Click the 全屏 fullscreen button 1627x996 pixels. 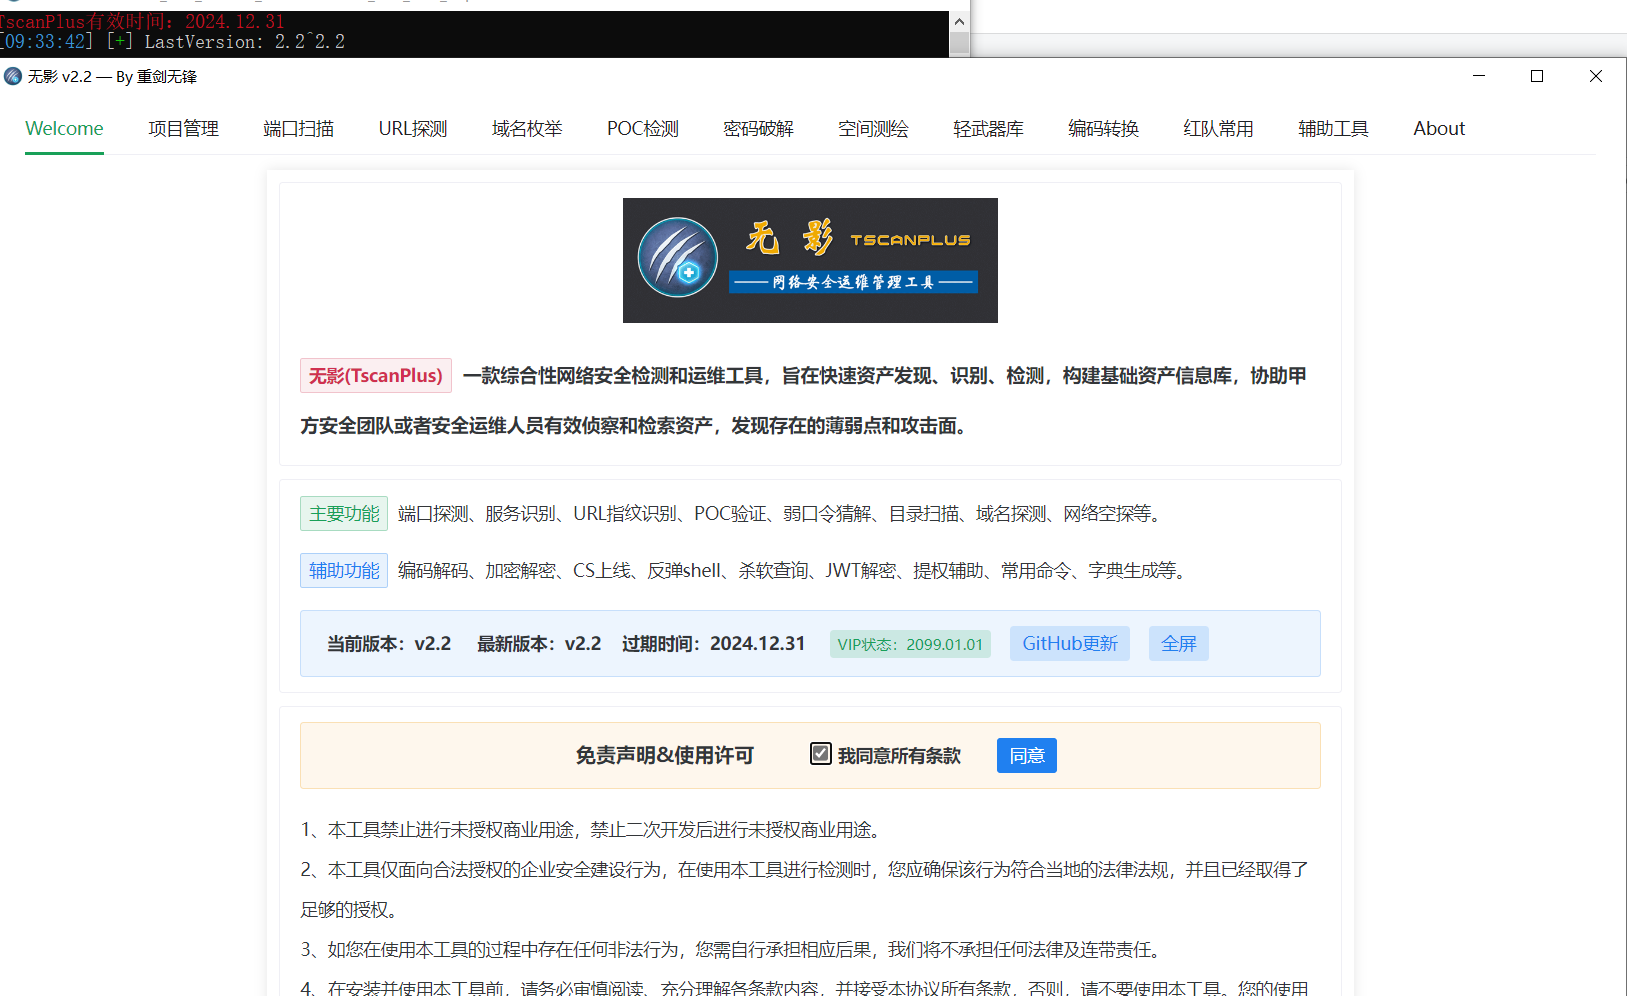1179,644
